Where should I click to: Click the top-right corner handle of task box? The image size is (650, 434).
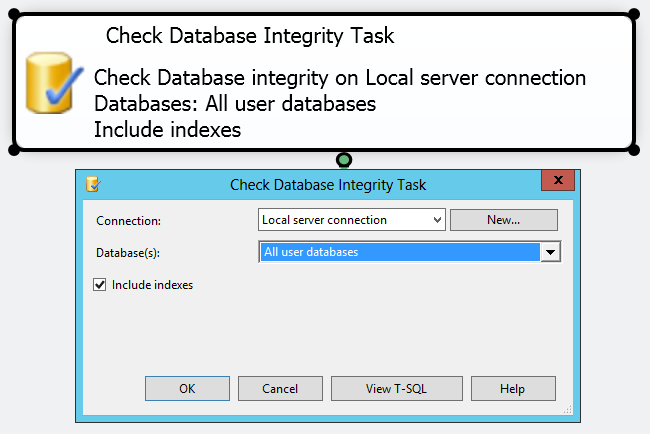tap(634, 14)
